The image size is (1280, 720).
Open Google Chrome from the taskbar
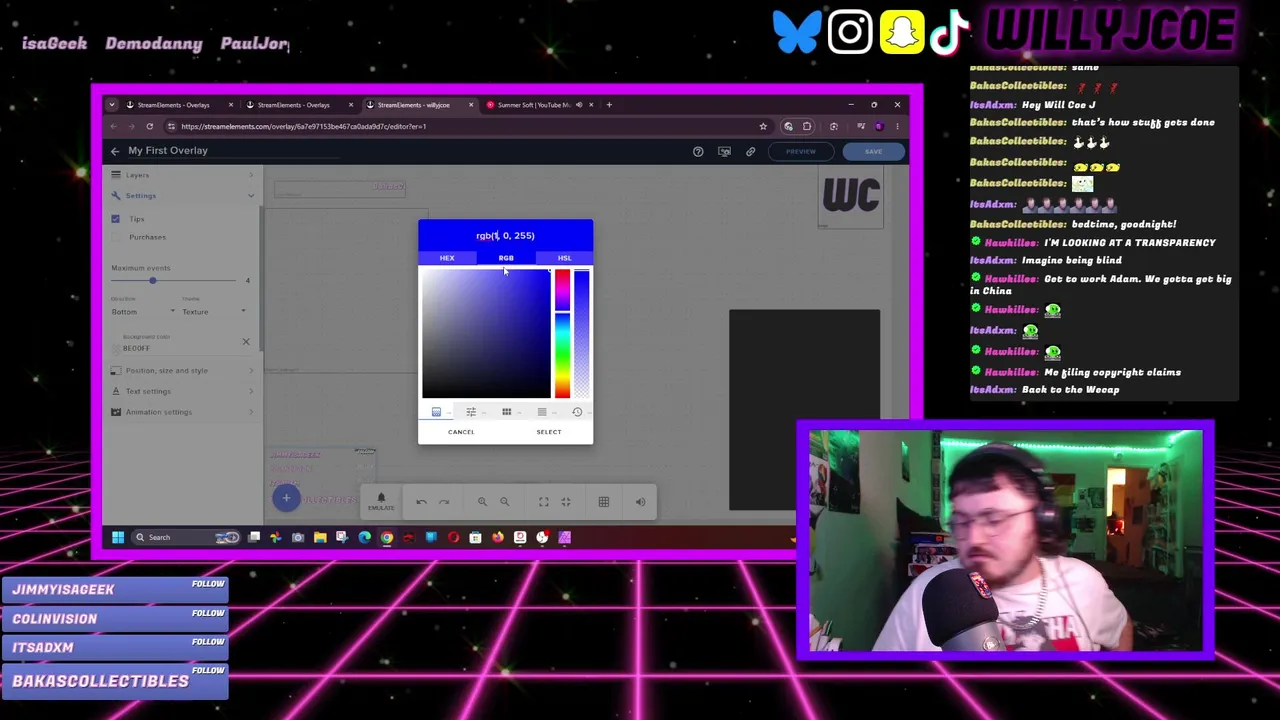pyautogui.click(x=386, y=537)
